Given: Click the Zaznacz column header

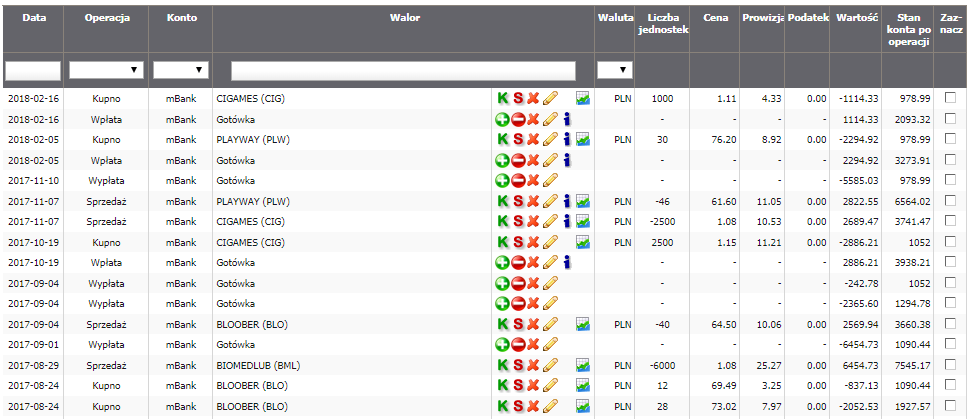Looking at the screenshot, I should click(951, 24).
